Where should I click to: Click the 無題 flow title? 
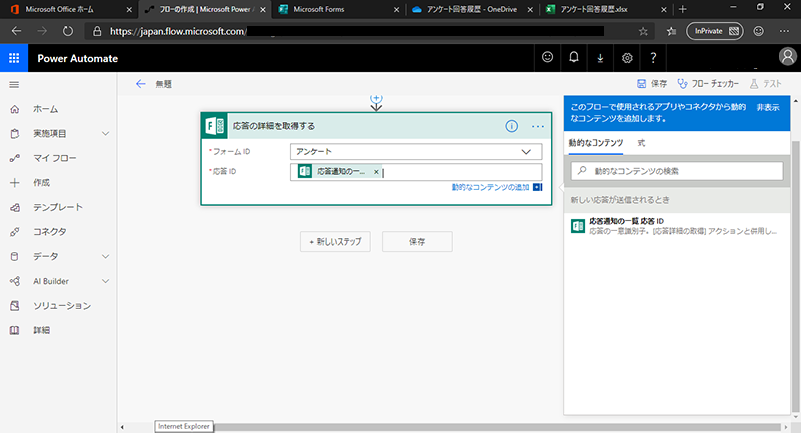point(163,84)
